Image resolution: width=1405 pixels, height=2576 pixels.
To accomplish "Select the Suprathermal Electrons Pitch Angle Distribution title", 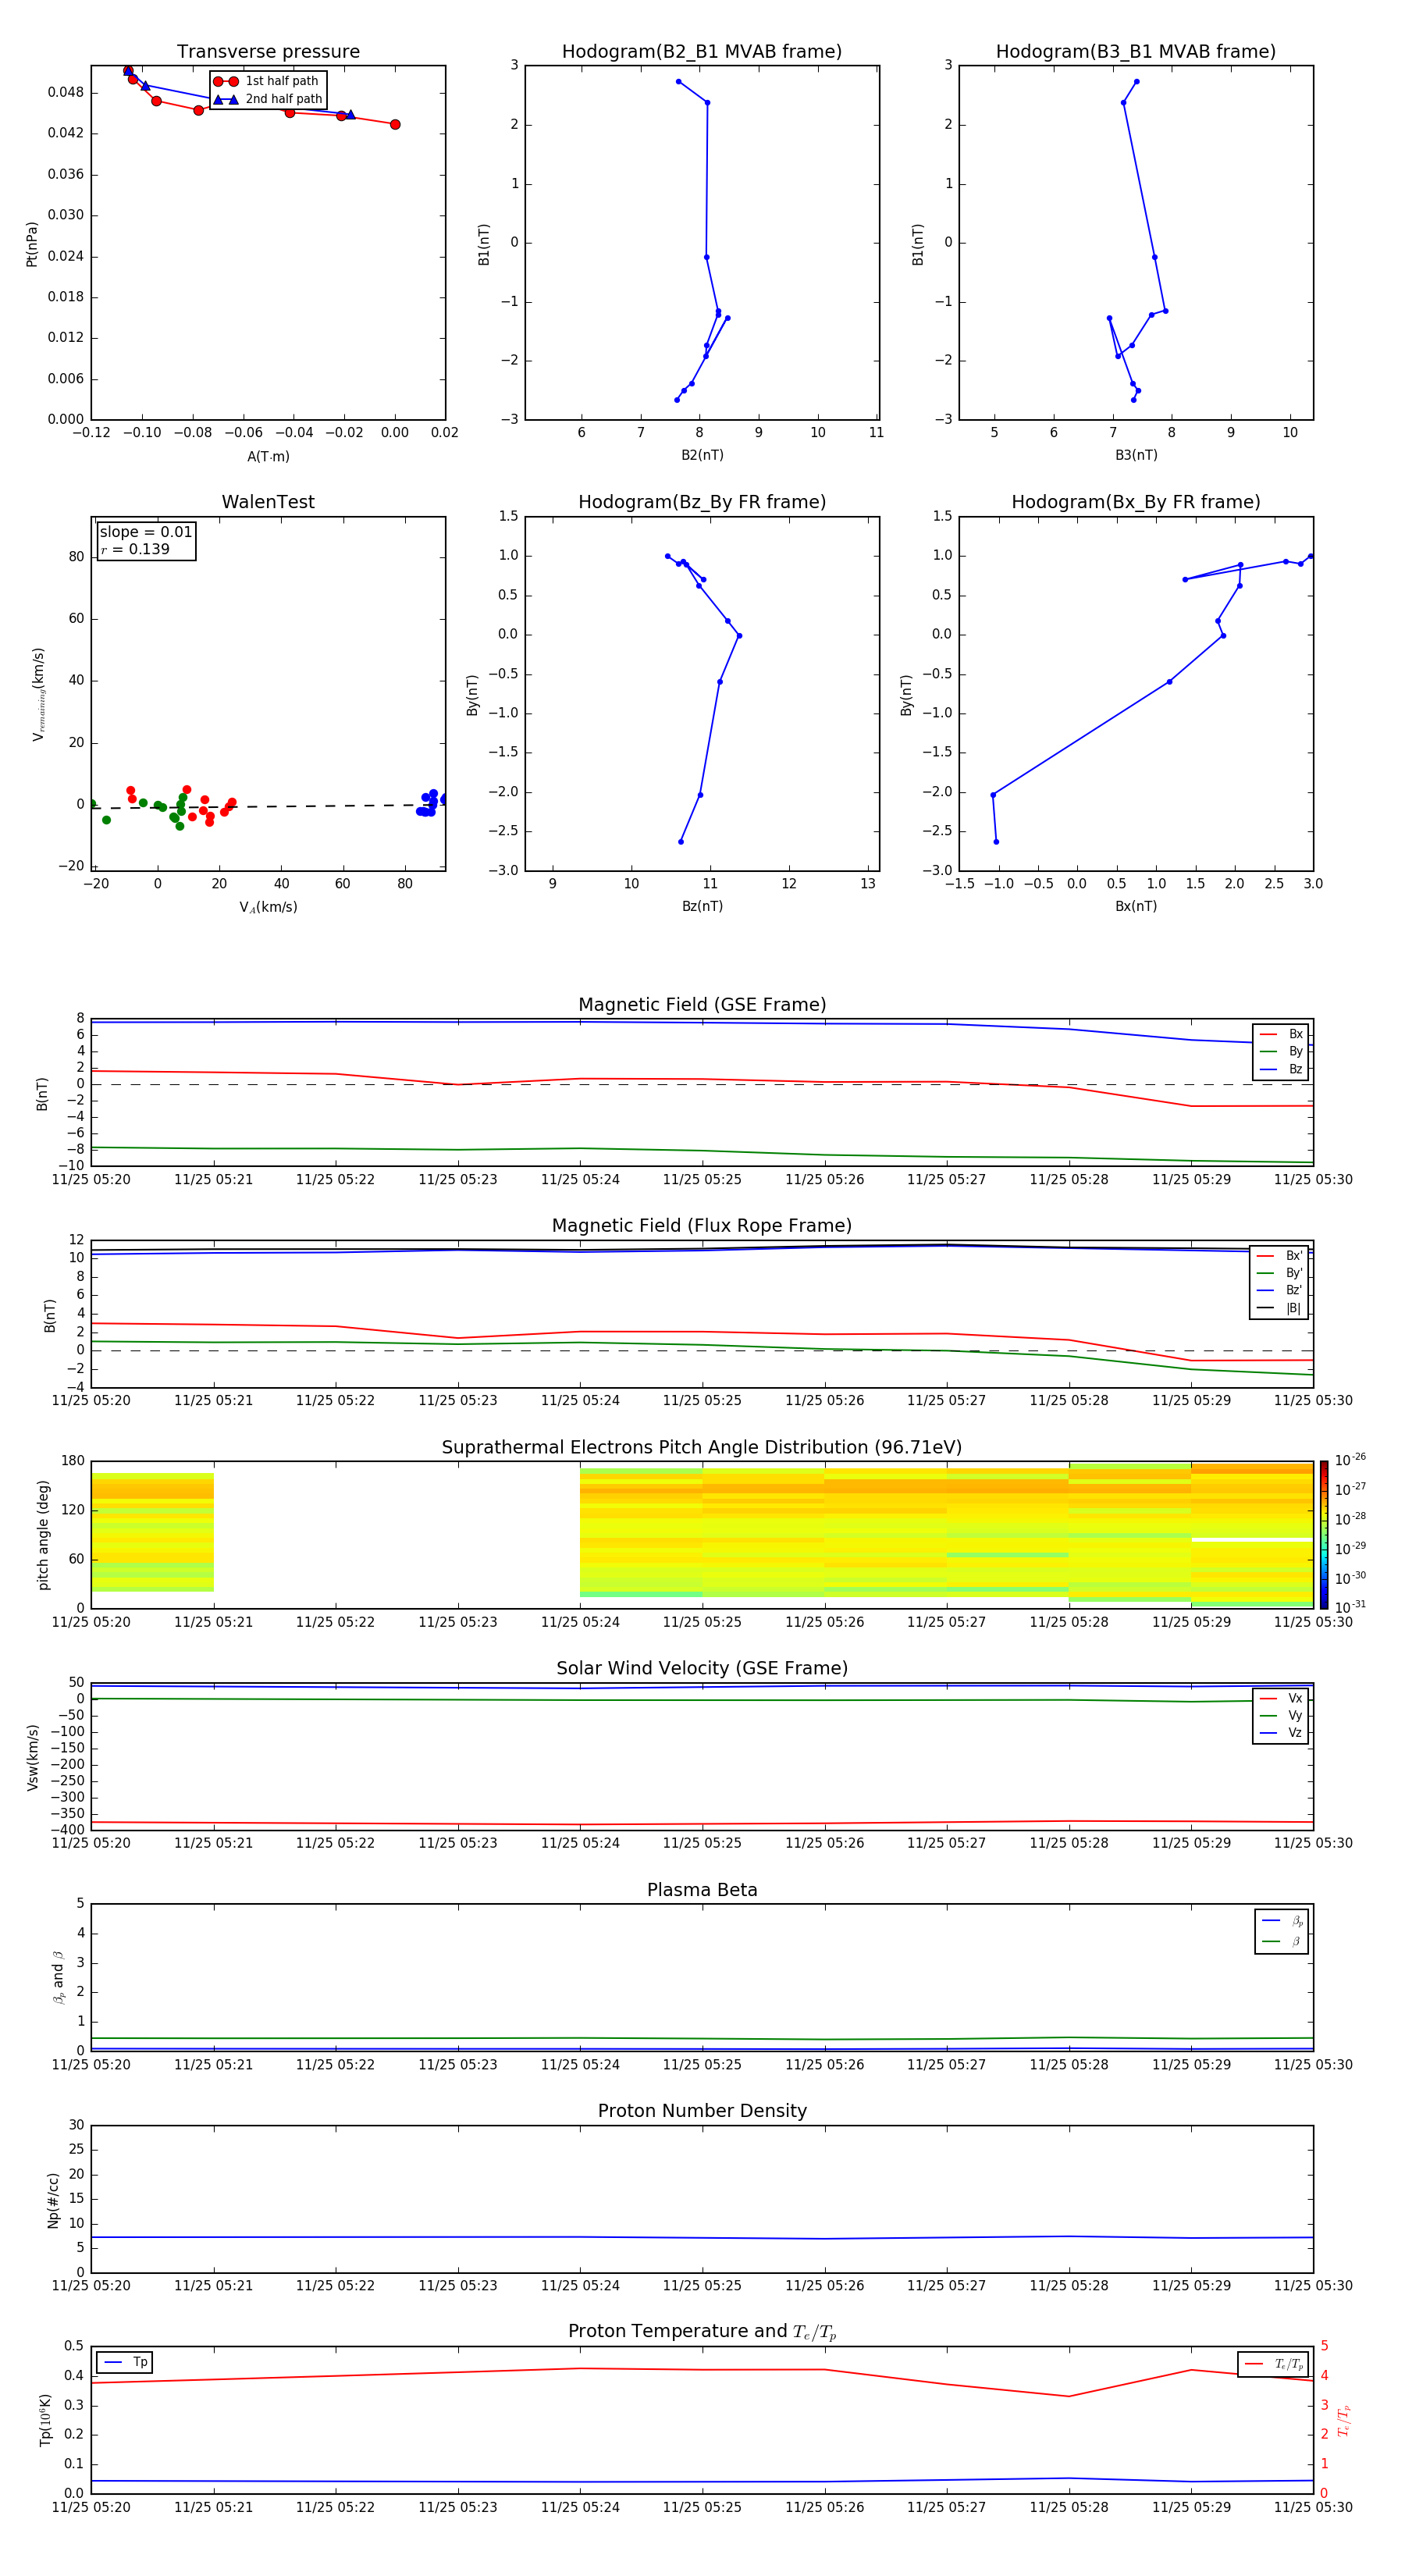I will pos(702,1448).
